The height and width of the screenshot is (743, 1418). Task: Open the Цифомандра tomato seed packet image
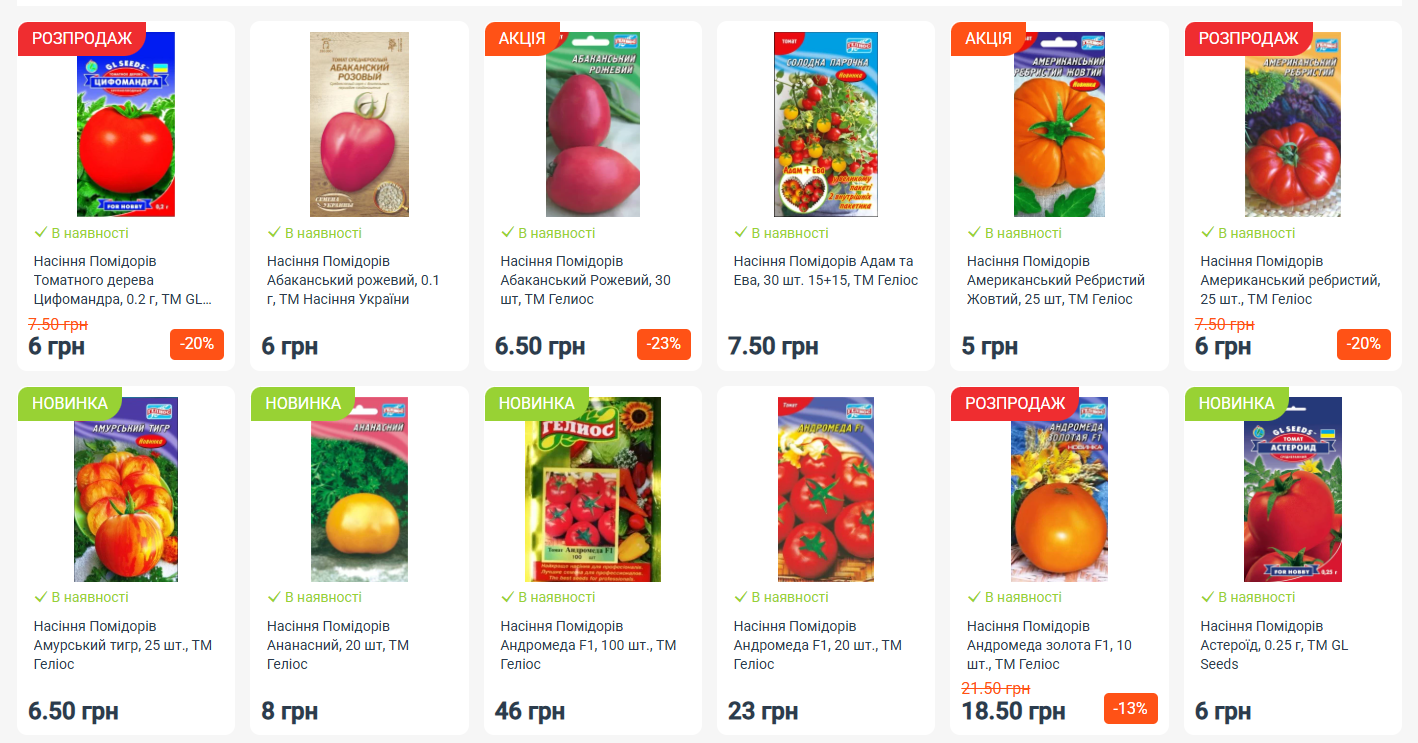pyautogui.click(x=126, y=124)
